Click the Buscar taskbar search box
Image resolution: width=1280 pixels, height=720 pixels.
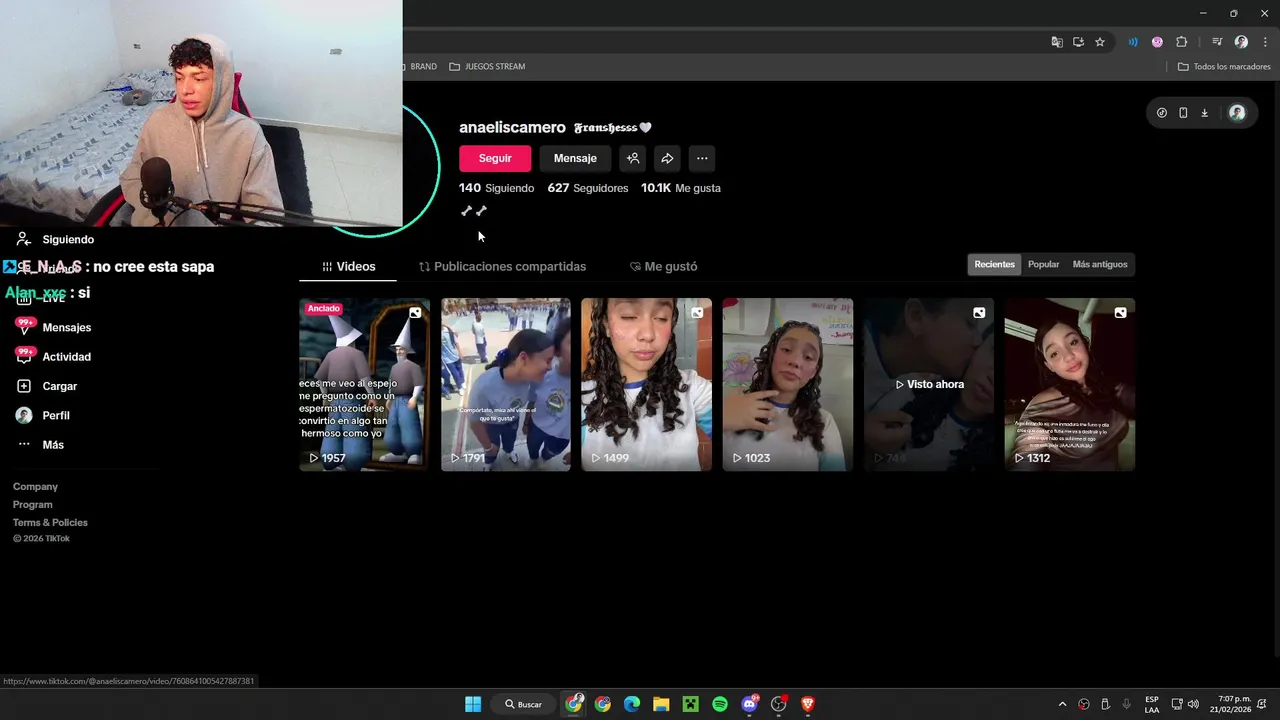pyautogui.click(x=523, y=704)
